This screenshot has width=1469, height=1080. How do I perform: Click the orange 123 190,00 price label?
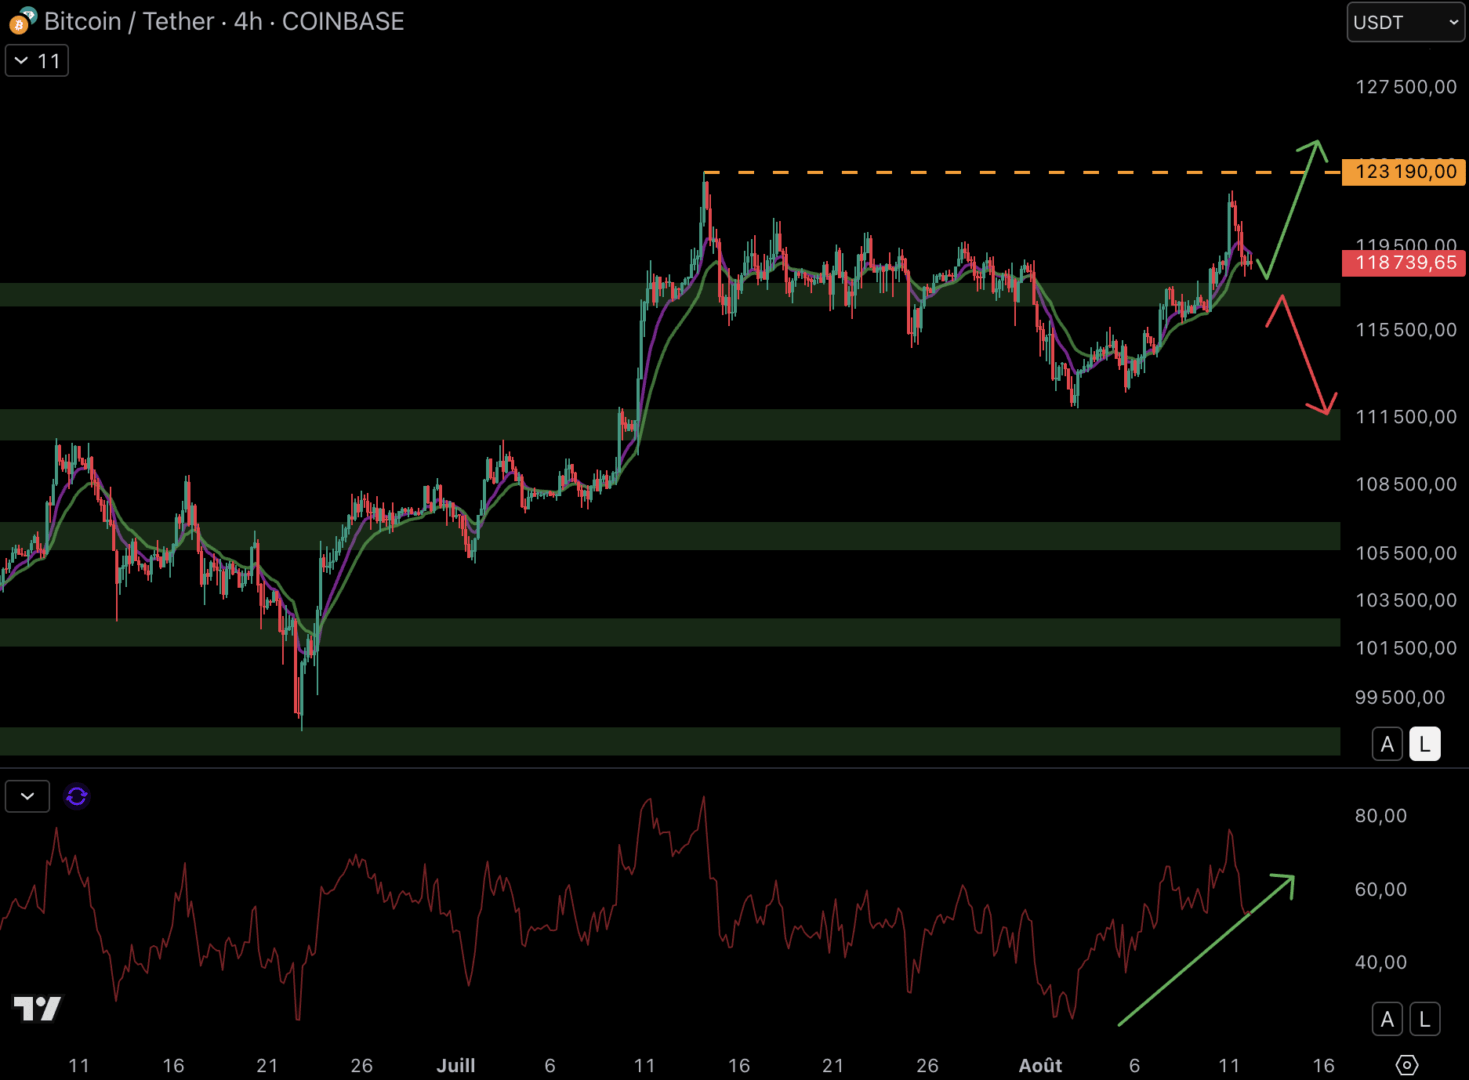coord(1404,172)
